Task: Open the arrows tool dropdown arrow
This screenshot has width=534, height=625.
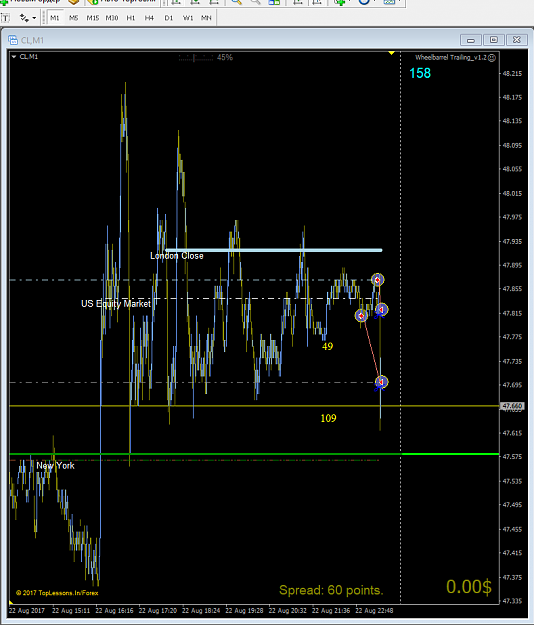Action: click(x=34, y=18)
